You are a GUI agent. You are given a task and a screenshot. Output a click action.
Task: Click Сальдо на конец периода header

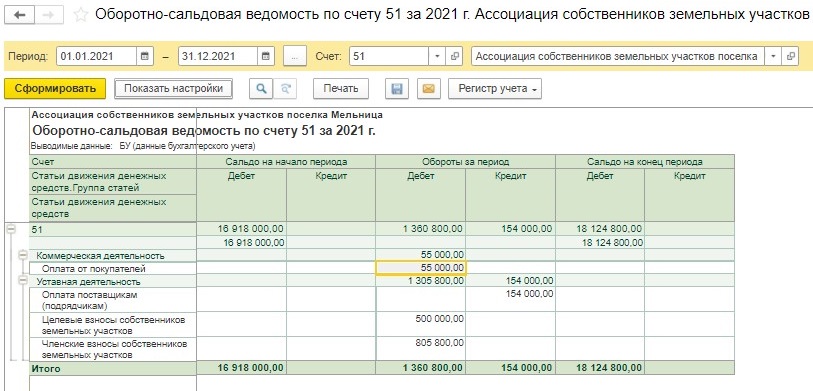point(645,161)
